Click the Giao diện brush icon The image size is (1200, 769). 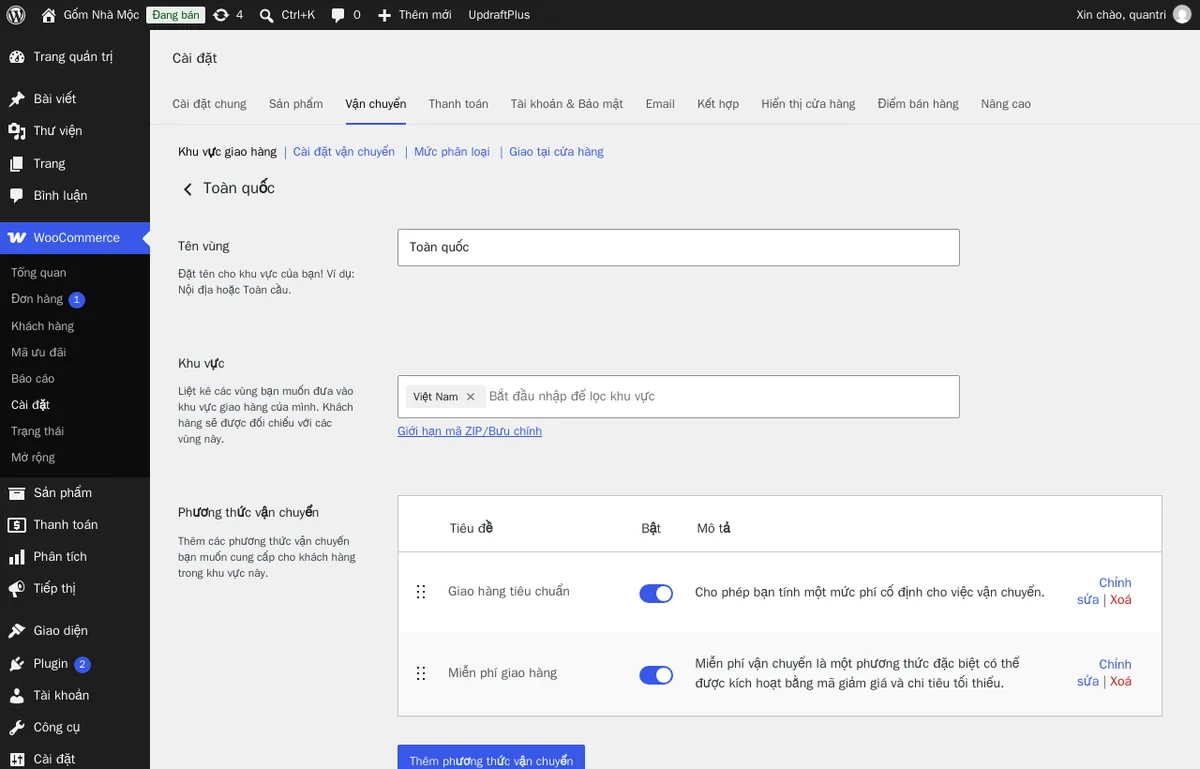[x=17, y=631]
